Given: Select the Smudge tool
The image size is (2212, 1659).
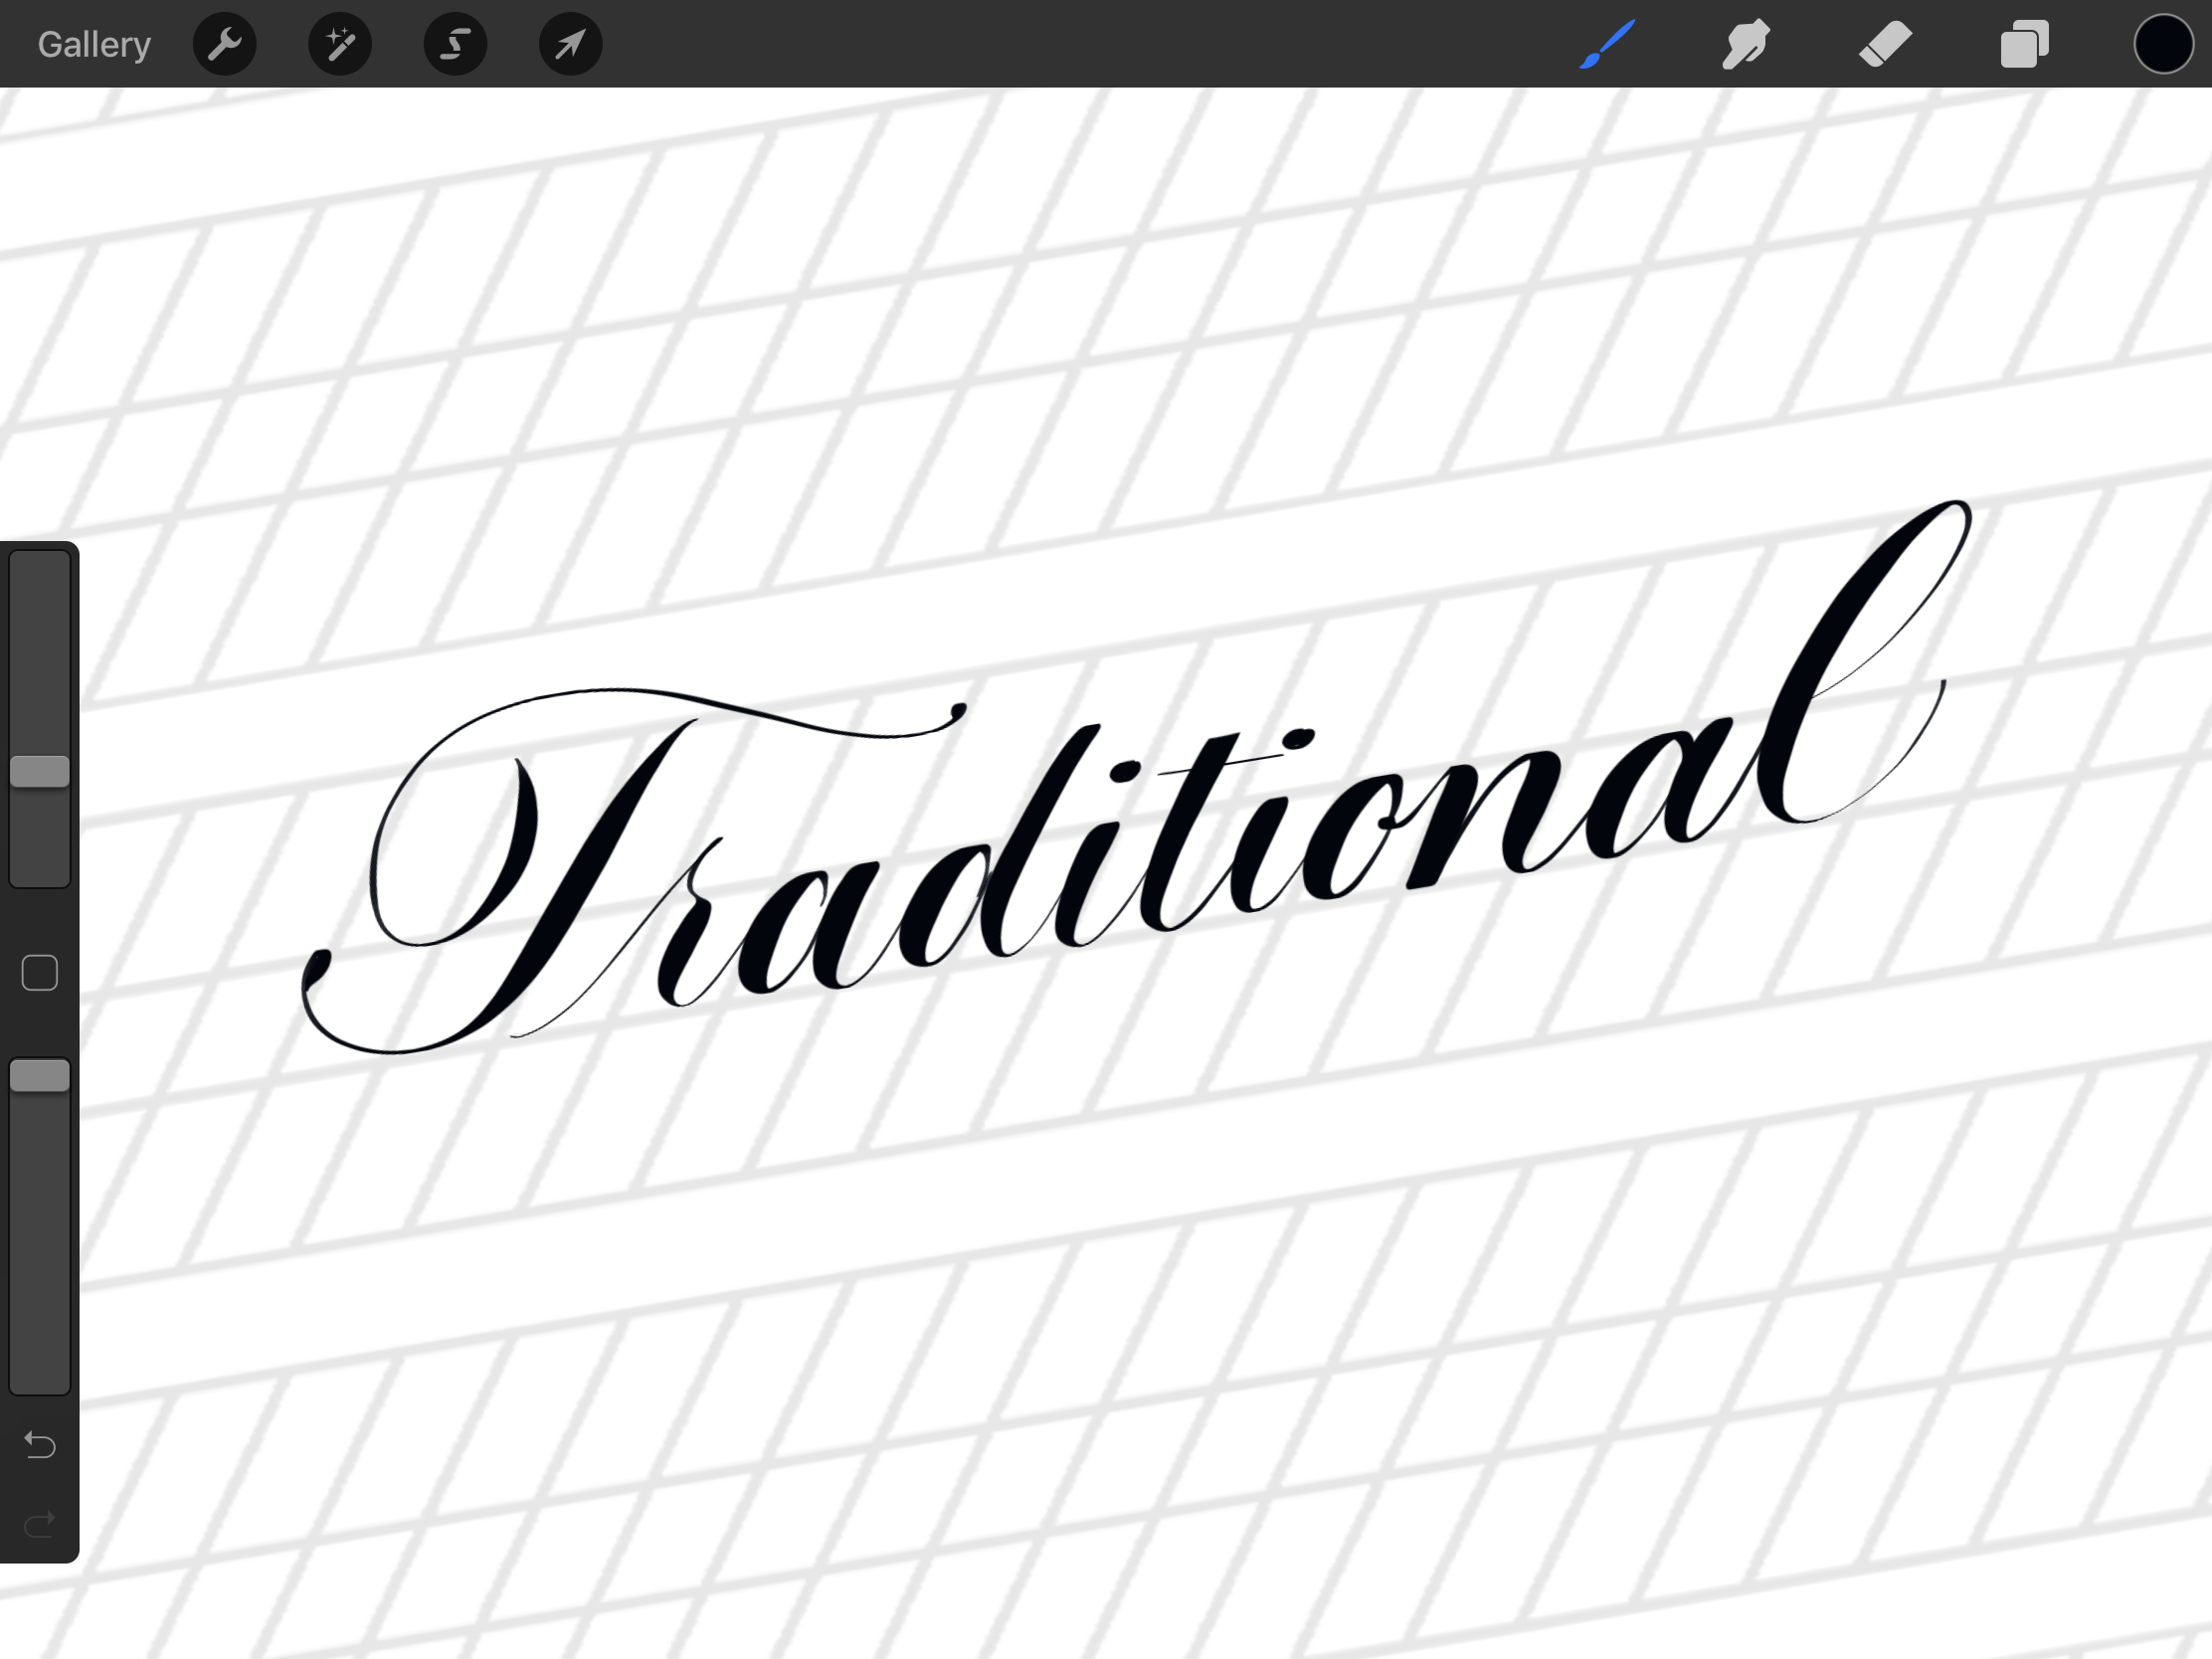Looking at the screenshot, I should tap(1746, 44).
